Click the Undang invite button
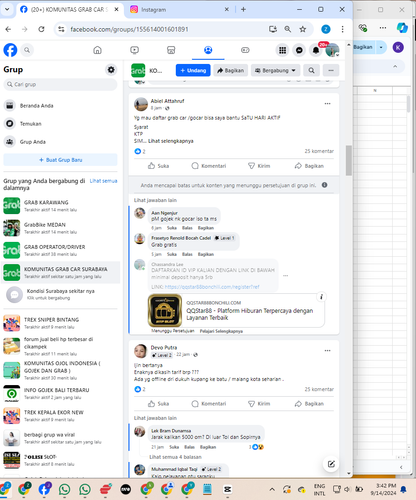Viewport: 416px width, 500px height. (193, 70)
